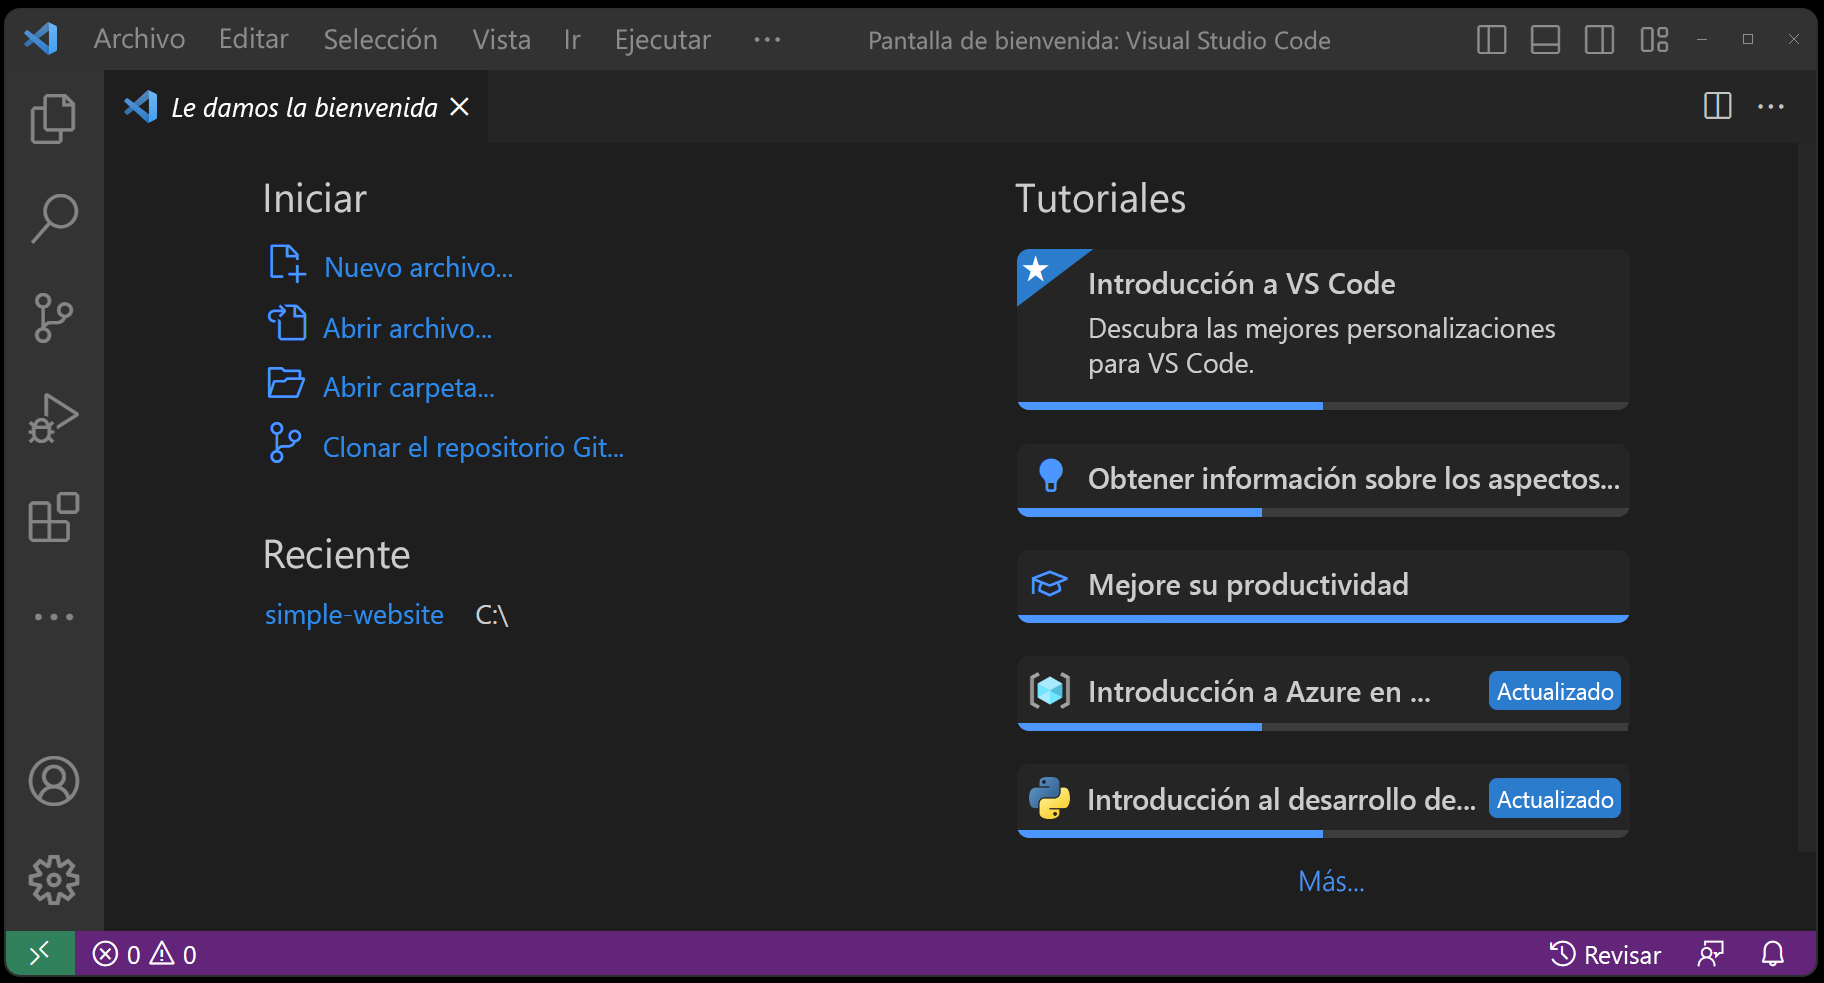Click progress bar under Mejore su productividad
The width and height of the screenshot is (1824, 983).
(1323, 619)
